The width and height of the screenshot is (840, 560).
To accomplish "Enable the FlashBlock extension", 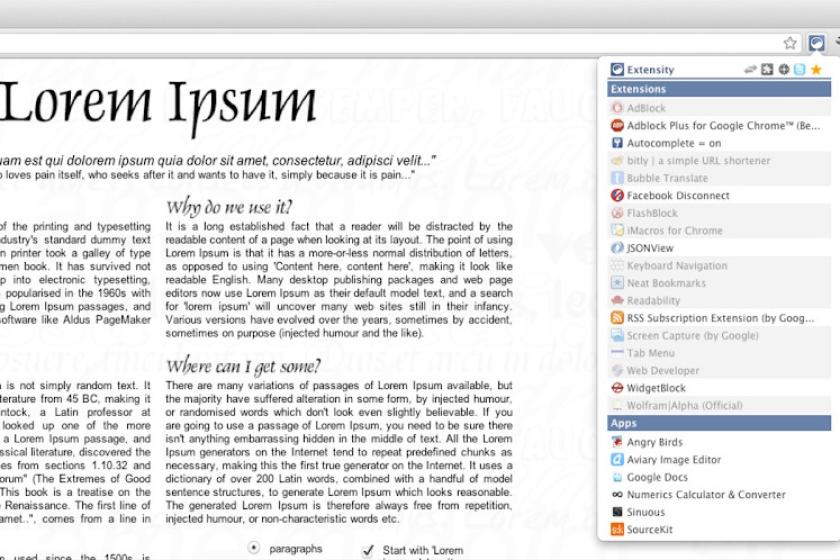I will 719,213.
